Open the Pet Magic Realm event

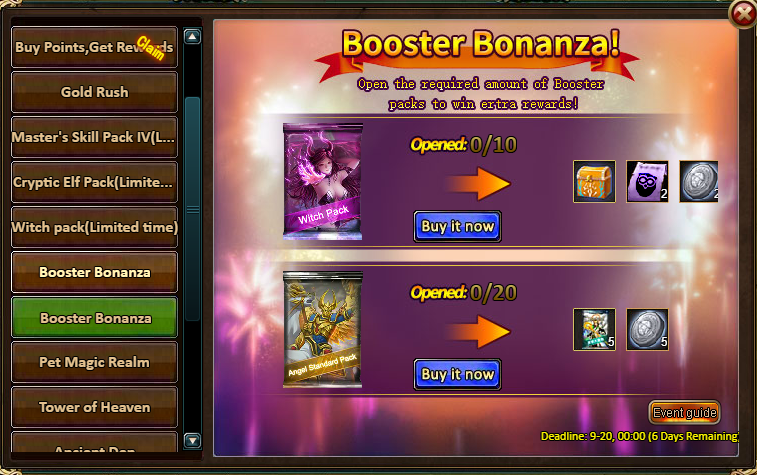(x=94, y=362)
